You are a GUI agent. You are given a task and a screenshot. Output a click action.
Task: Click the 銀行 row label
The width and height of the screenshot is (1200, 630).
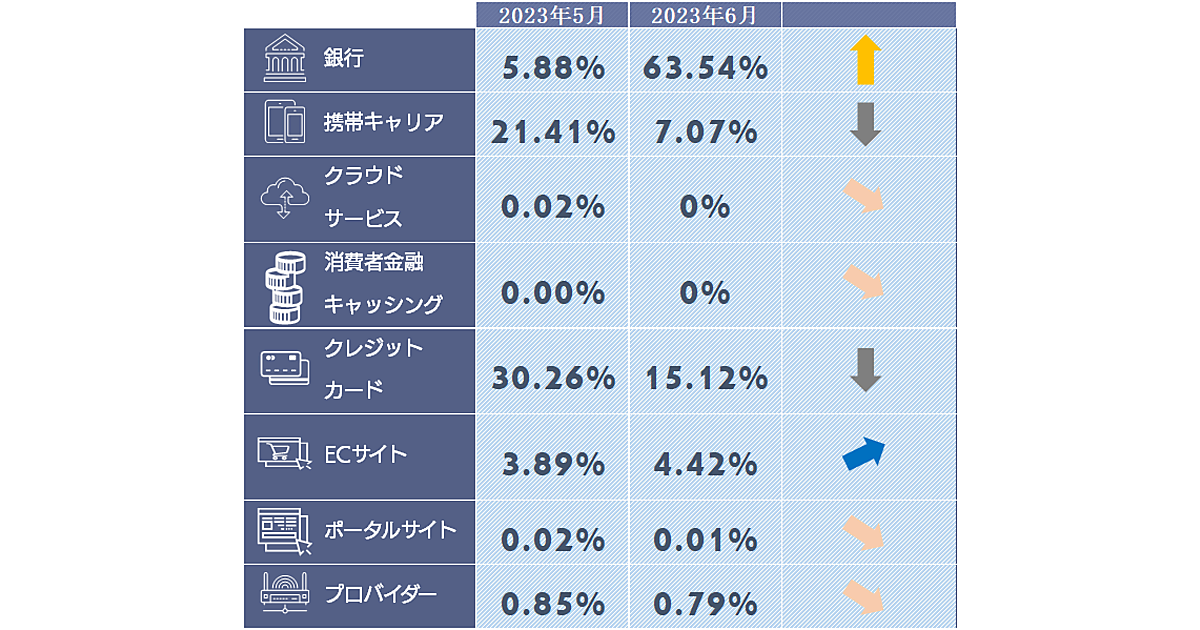[344, 58]
